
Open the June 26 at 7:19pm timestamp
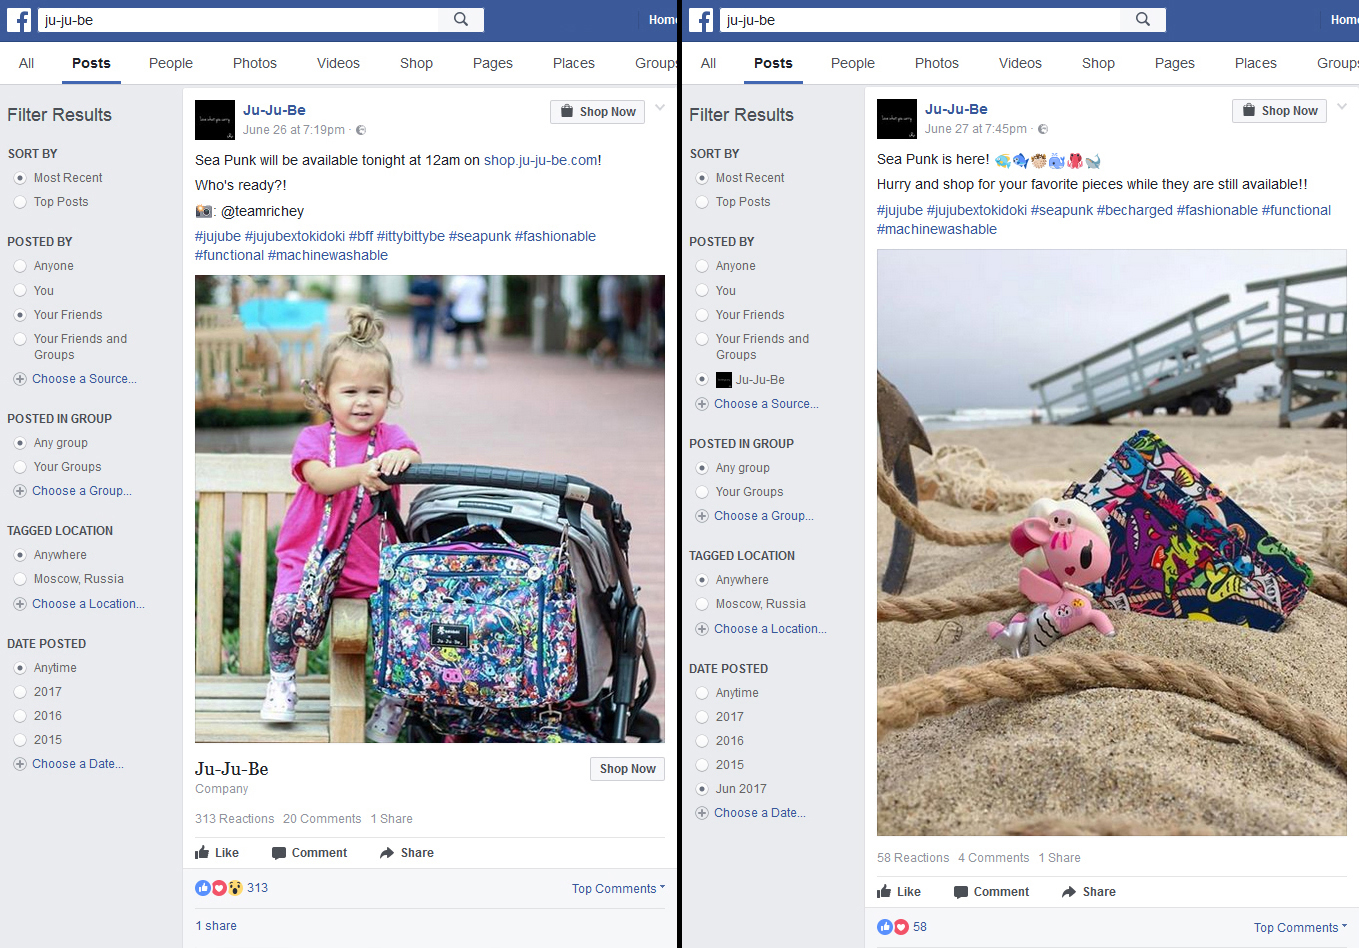[294, 130]
